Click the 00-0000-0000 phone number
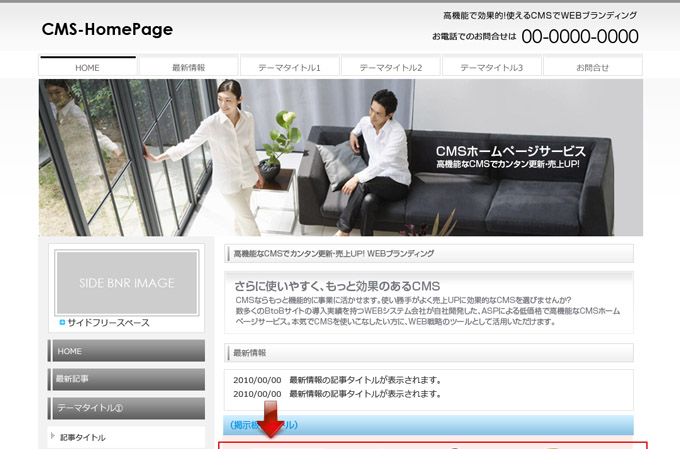680x449 pixels. [x=579, y=37]
